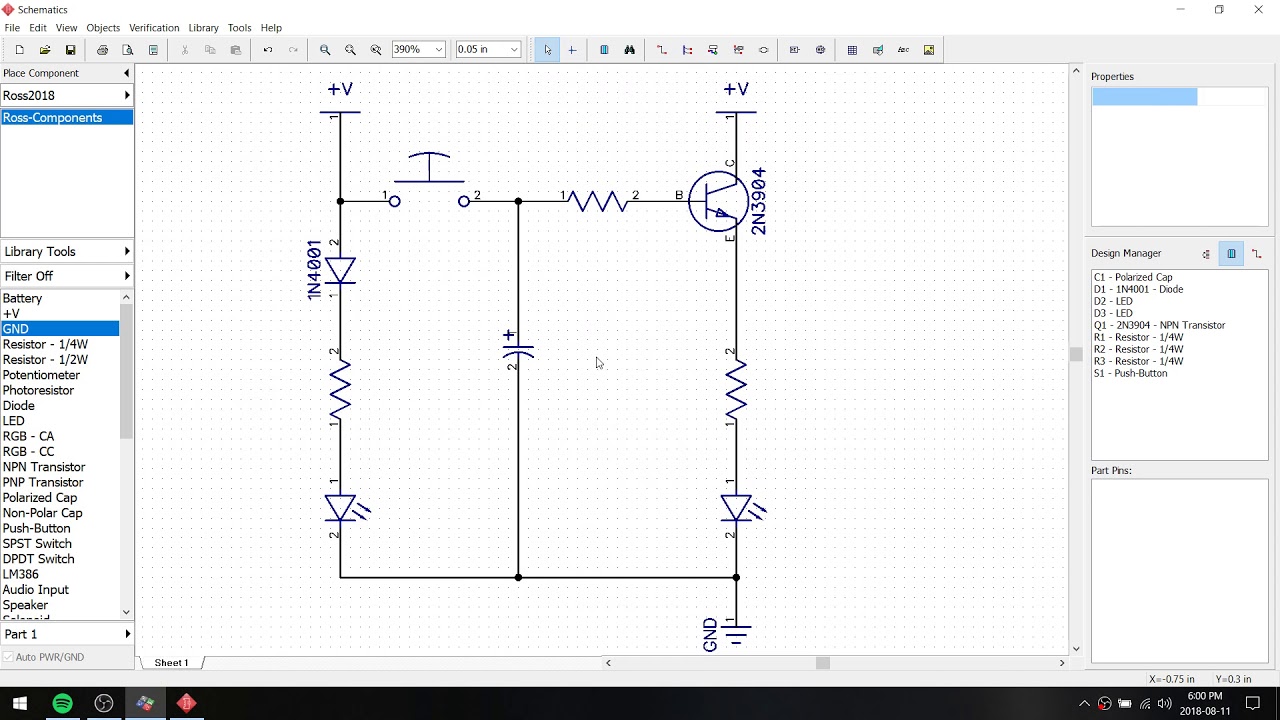
Task: Click the component list scrollbar down arrow
Action: pos(126,612)
